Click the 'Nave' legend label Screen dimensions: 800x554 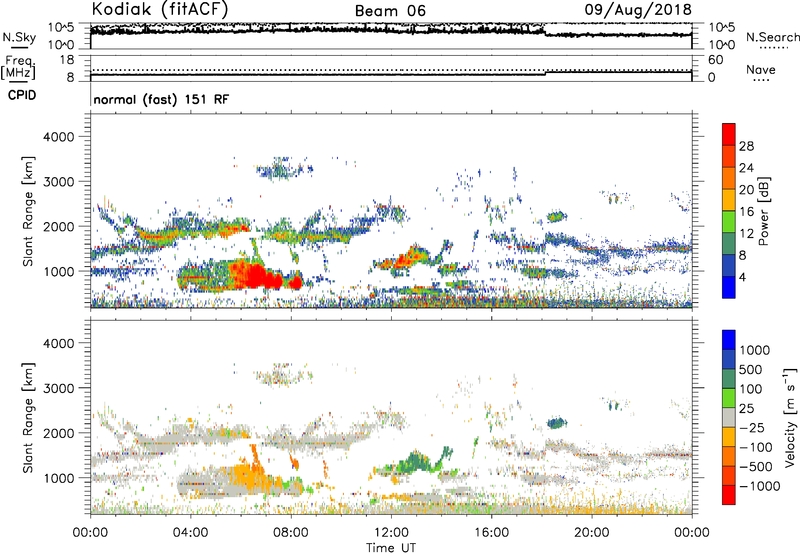tap(761, 69)
